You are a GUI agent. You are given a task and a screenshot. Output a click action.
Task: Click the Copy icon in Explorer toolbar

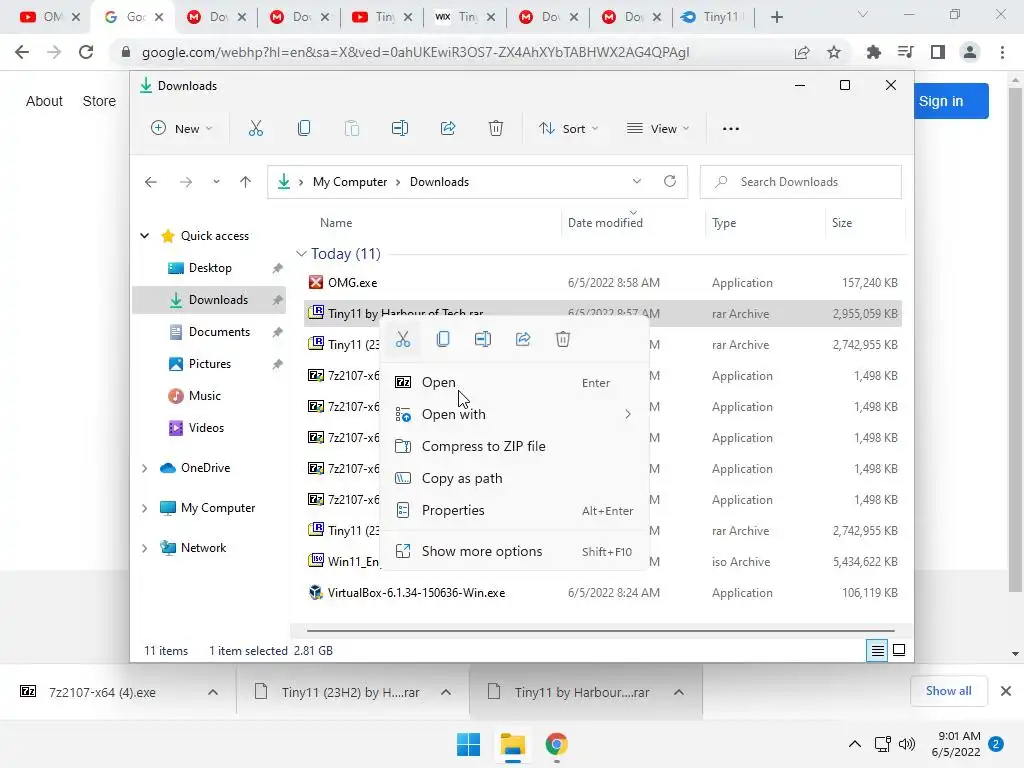point(304,129)
